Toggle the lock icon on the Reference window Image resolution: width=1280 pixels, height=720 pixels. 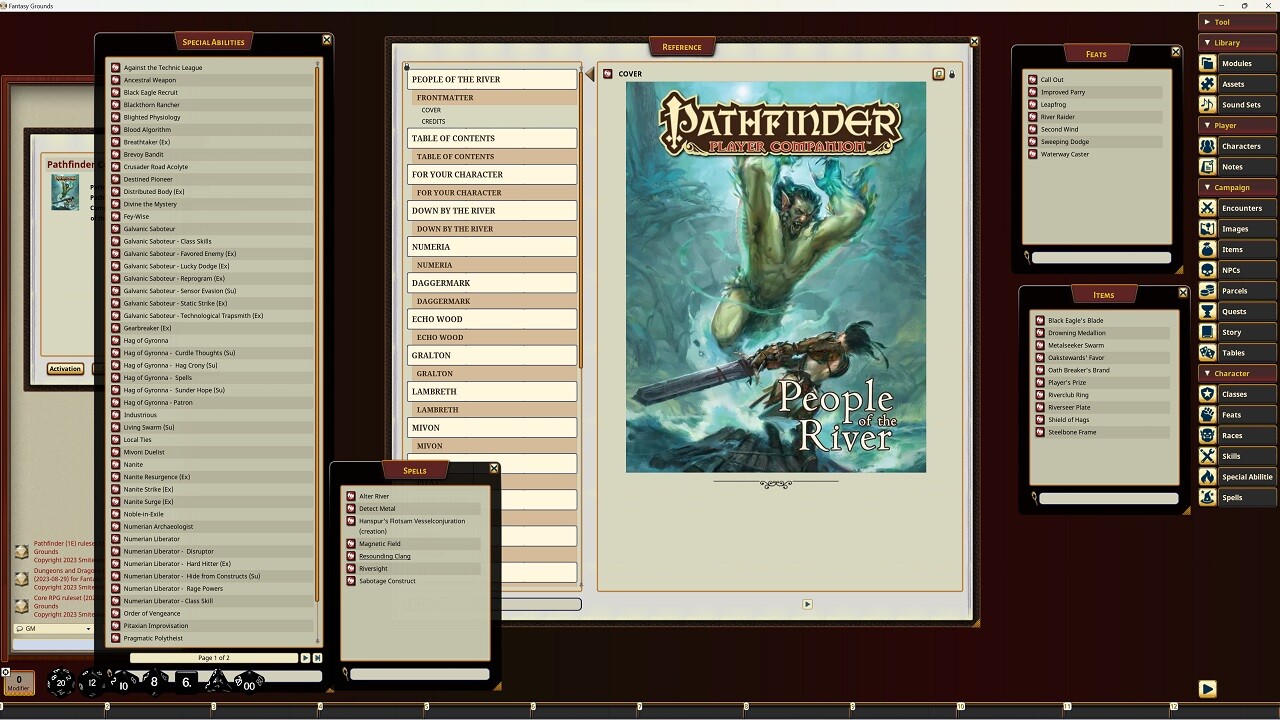[952, 73]
